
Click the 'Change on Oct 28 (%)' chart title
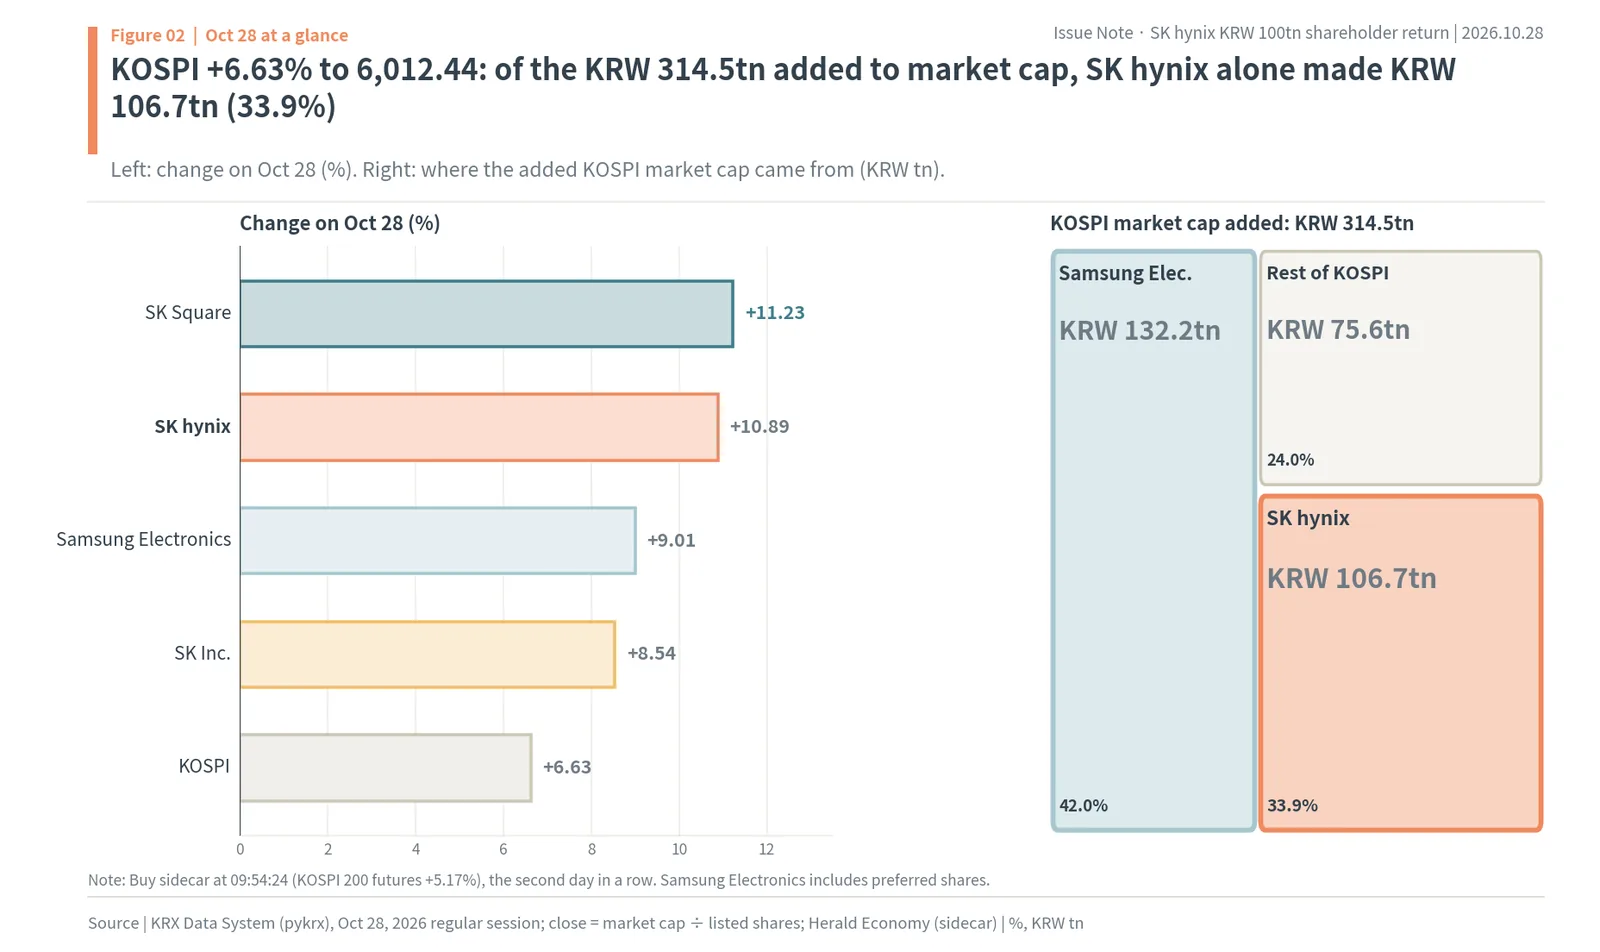[340, 223]
